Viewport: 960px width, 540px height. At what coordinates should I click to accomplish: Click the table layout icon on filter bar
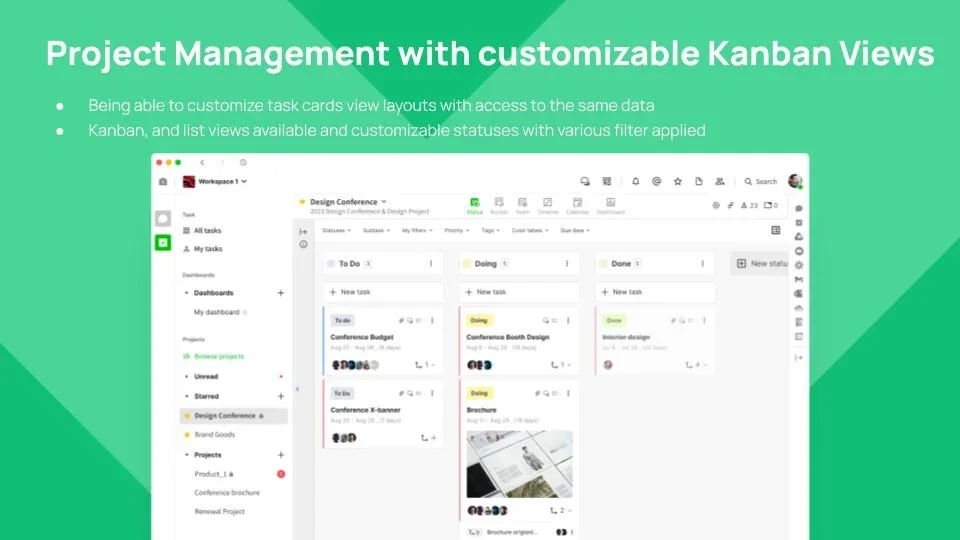[x=776, y=230]
